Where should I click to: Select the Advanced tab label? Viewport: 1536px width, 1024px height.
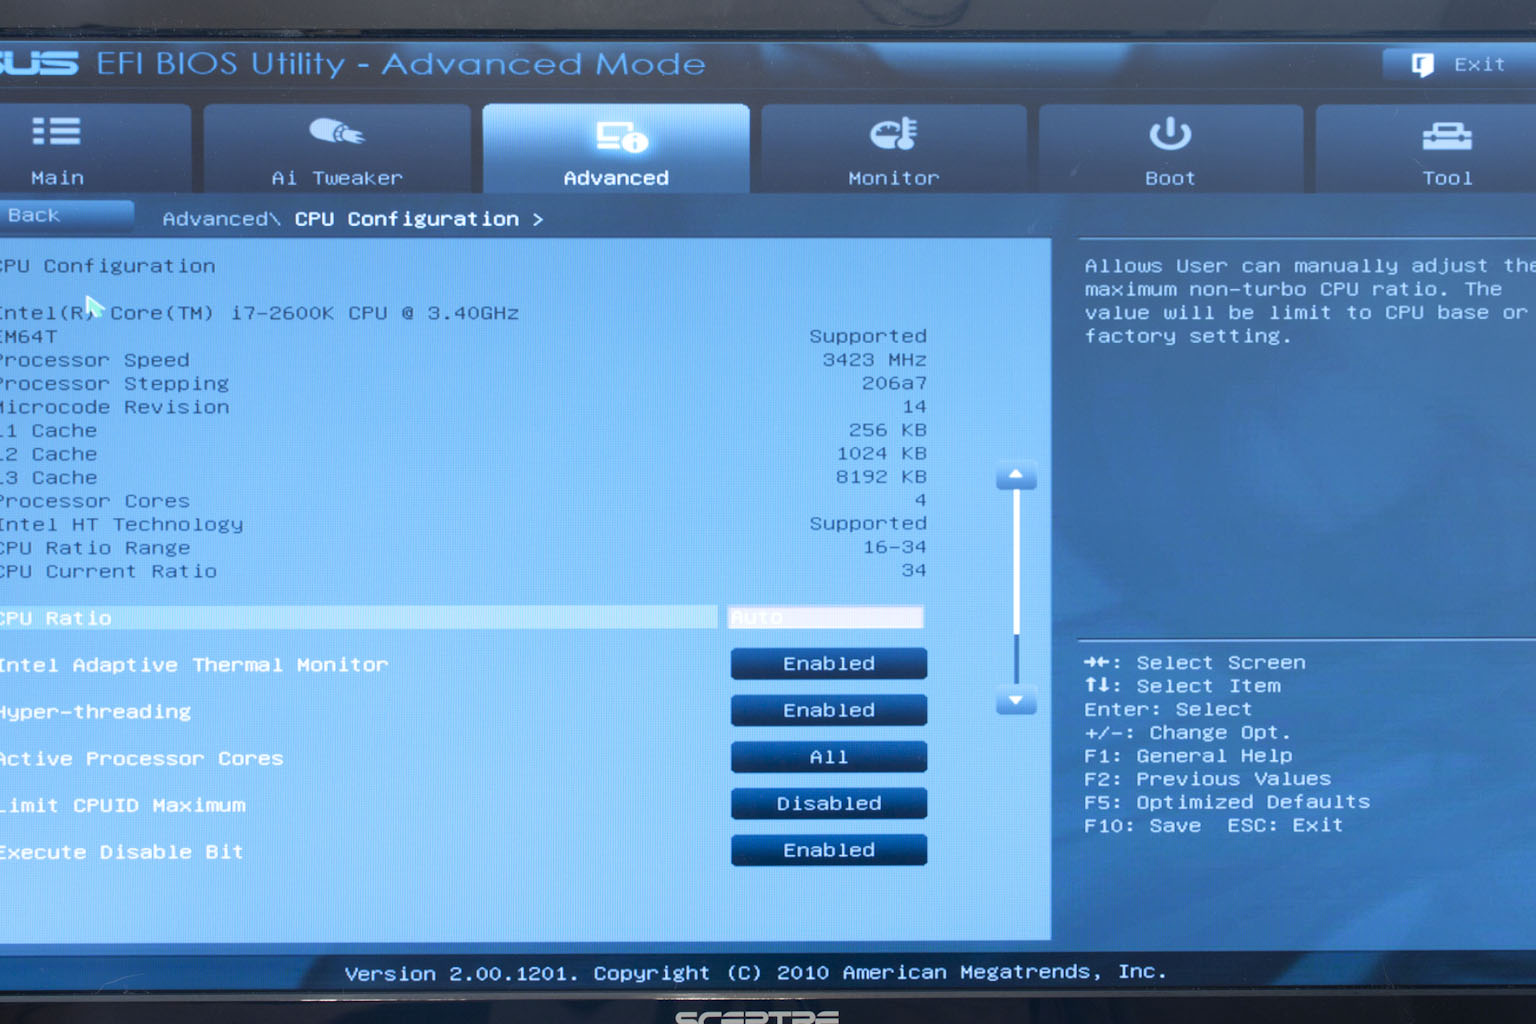click(616, 178)
